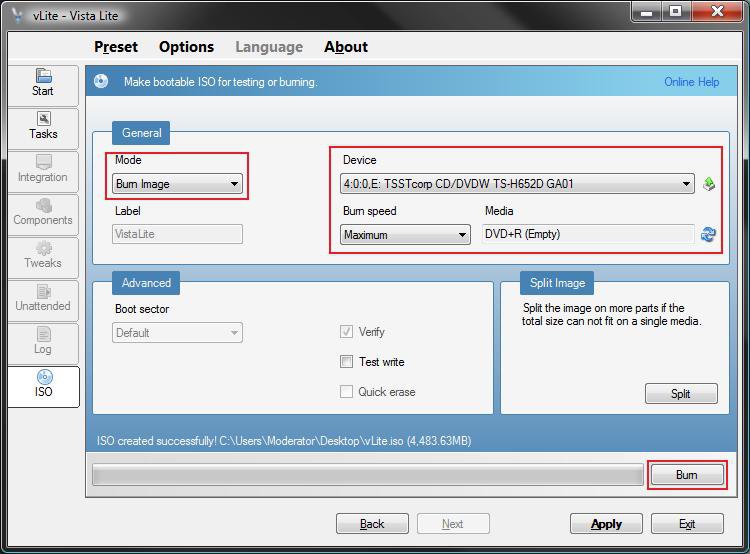Select the Unattended sidebar section
750x554 pixels.
pos(43,301)
